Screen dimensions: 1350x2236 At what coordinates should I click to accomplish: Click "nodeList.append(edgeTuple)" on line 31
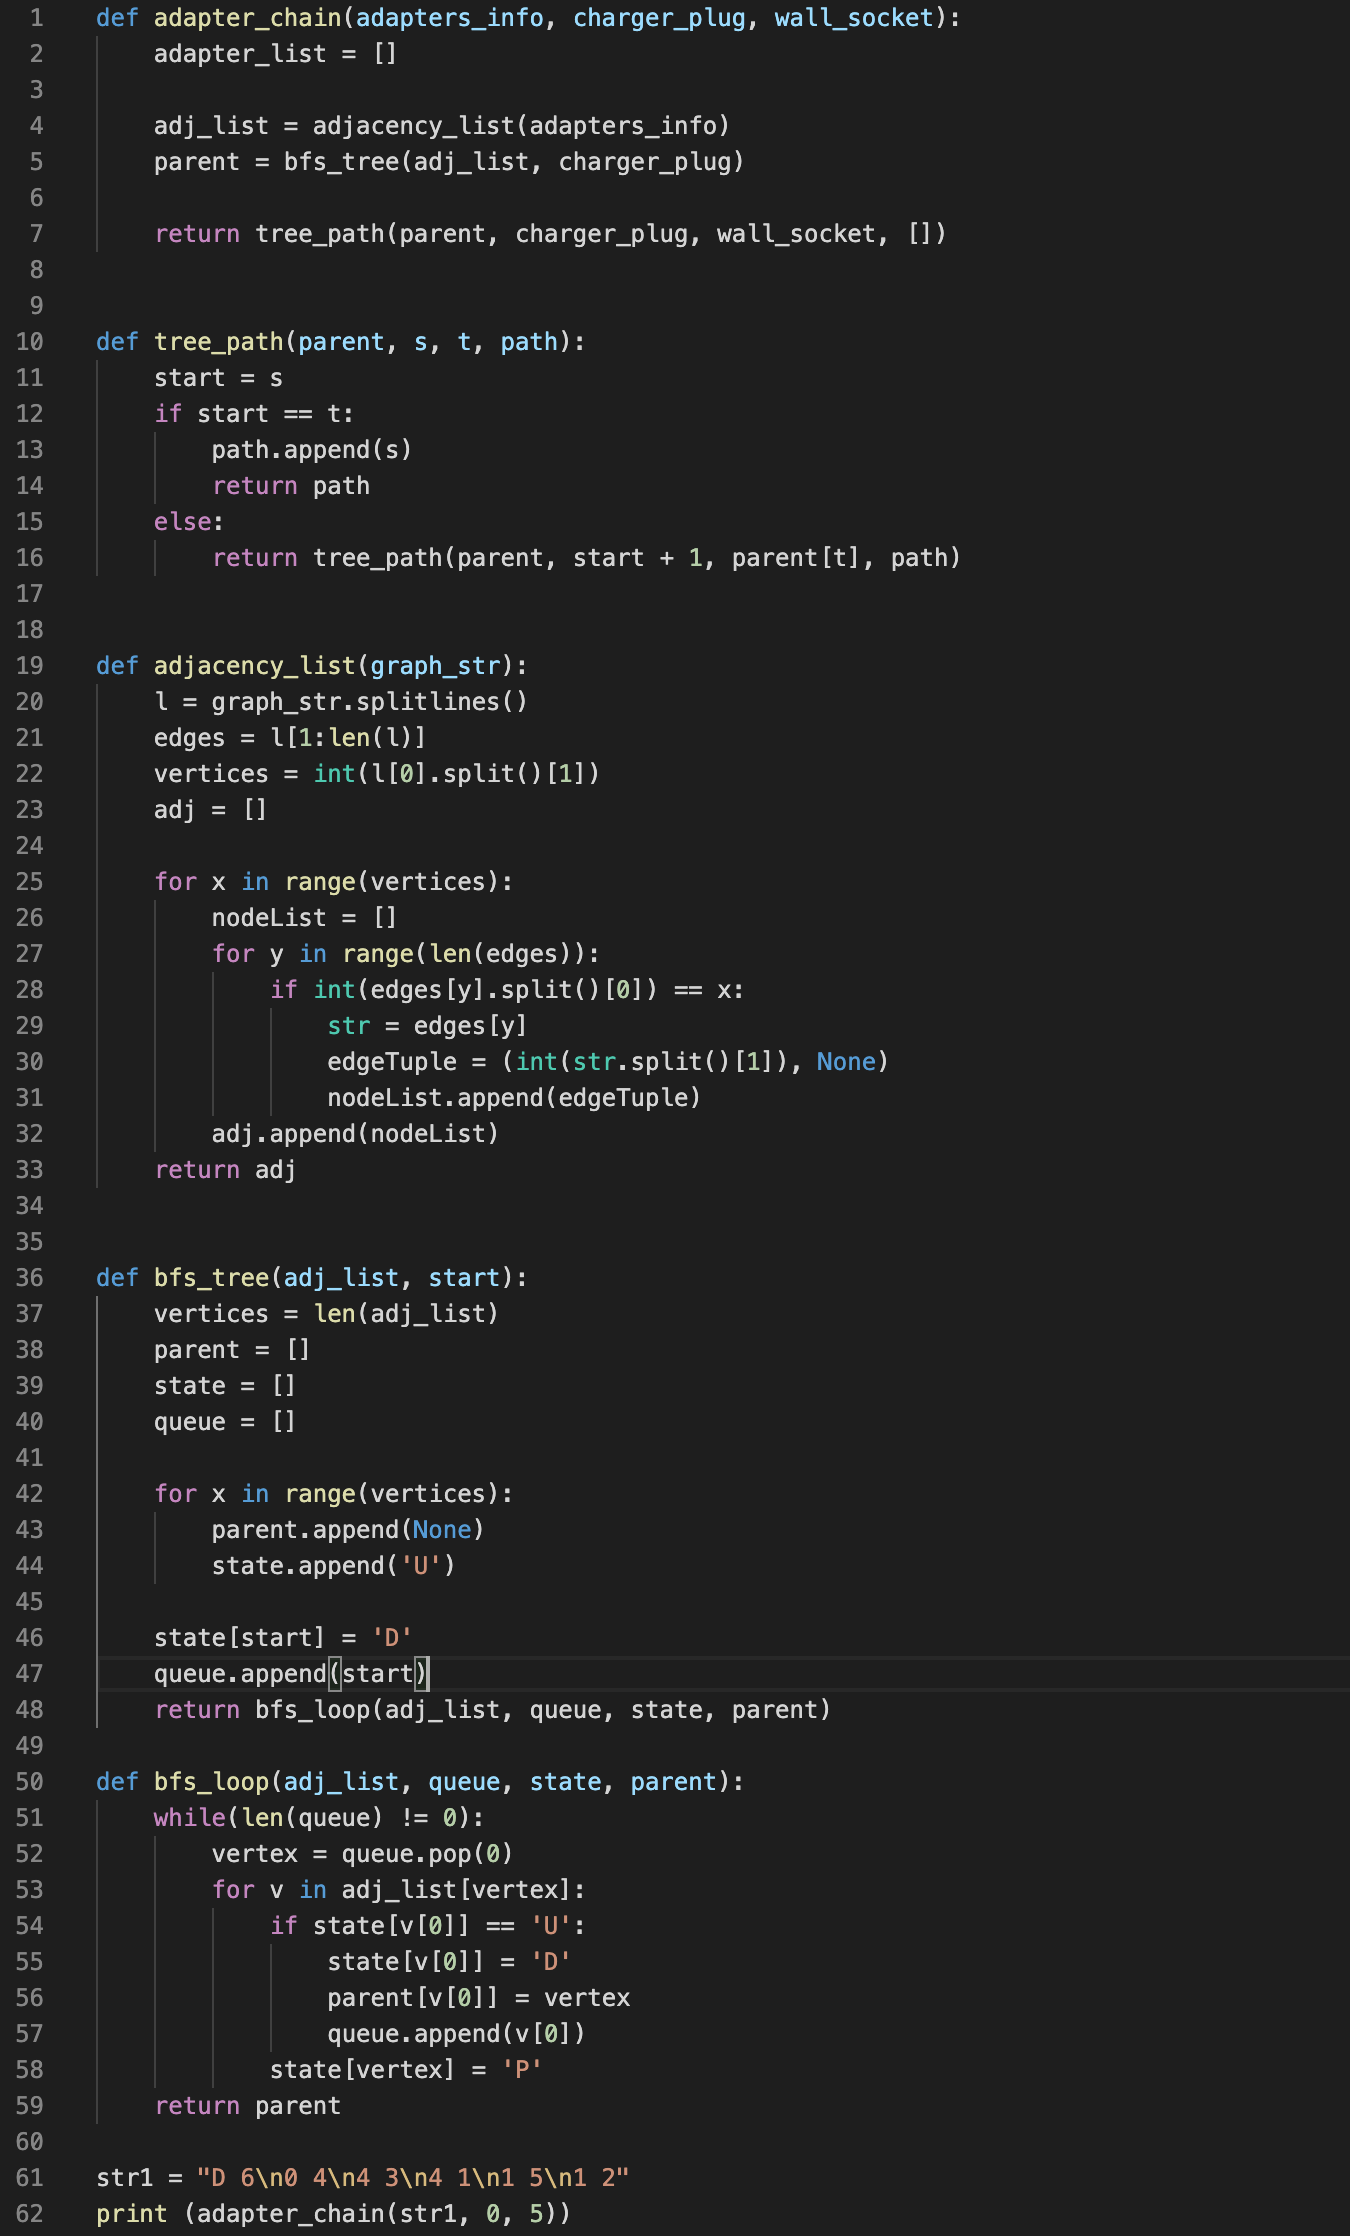point(514,1098)
